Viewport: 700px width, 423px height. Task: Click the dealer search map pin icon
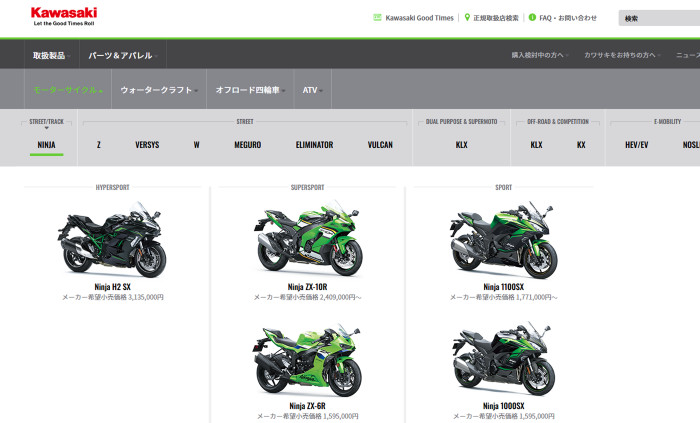[x=467, y=17]
